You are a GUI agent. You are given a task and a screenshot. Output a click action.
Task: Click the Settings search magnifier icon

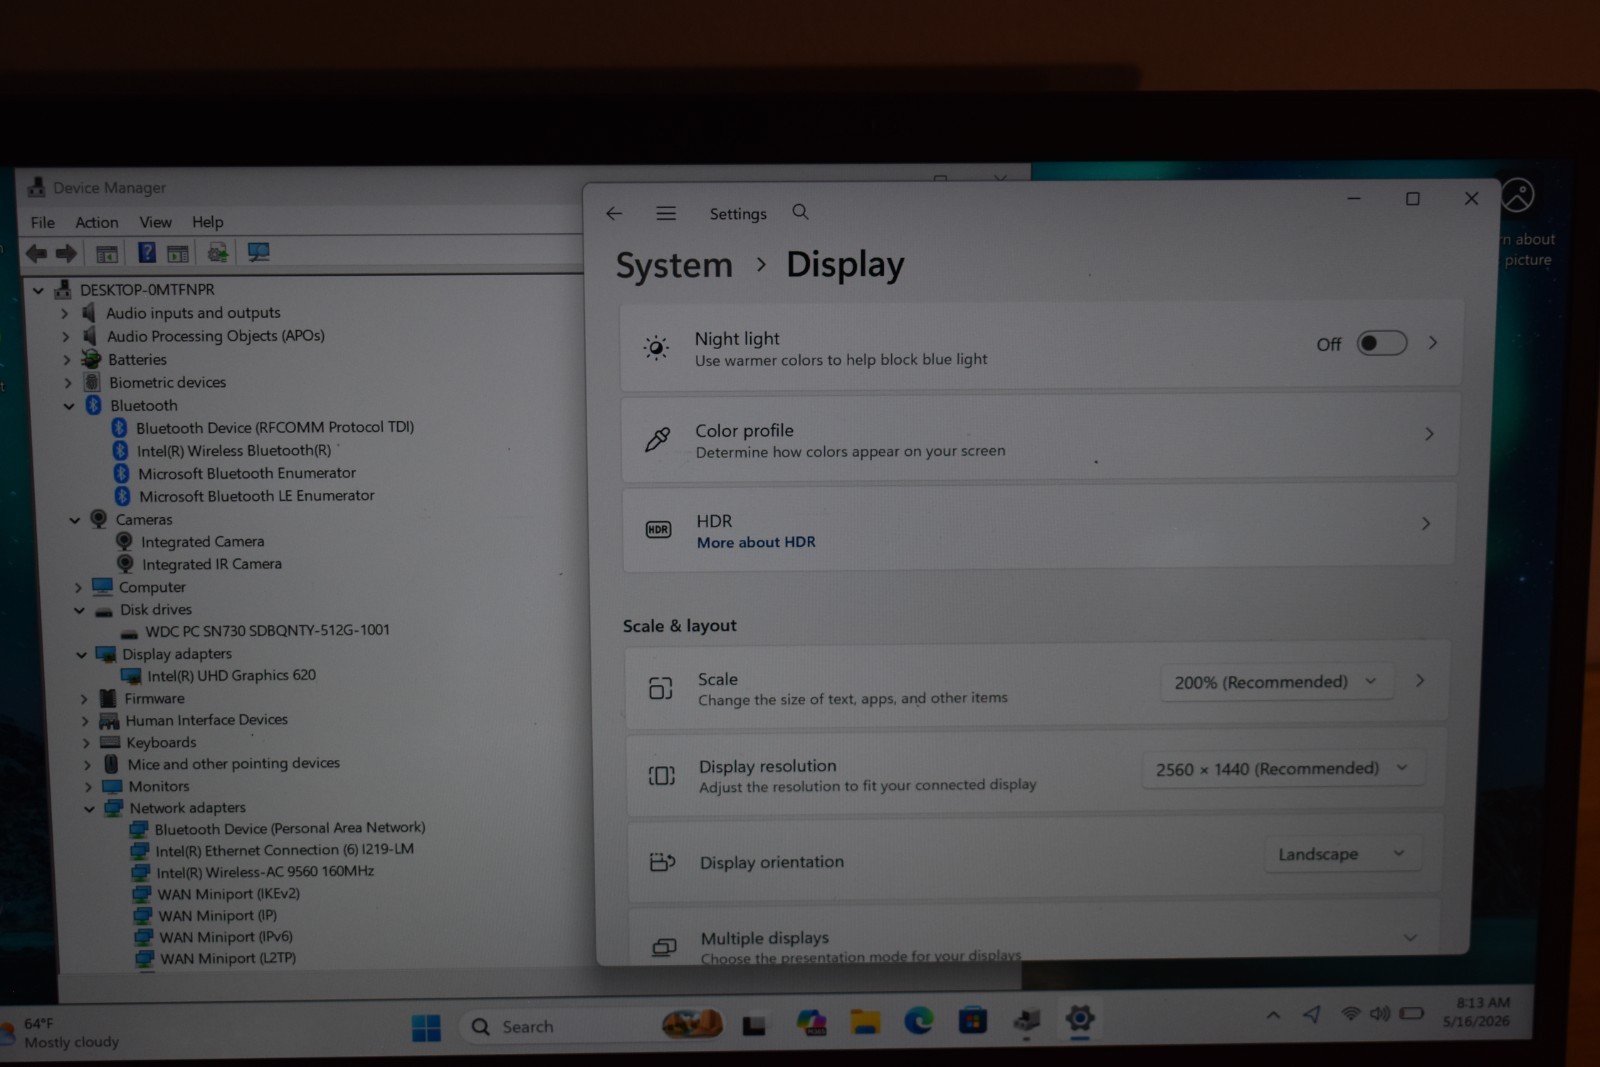pos(800,212)
